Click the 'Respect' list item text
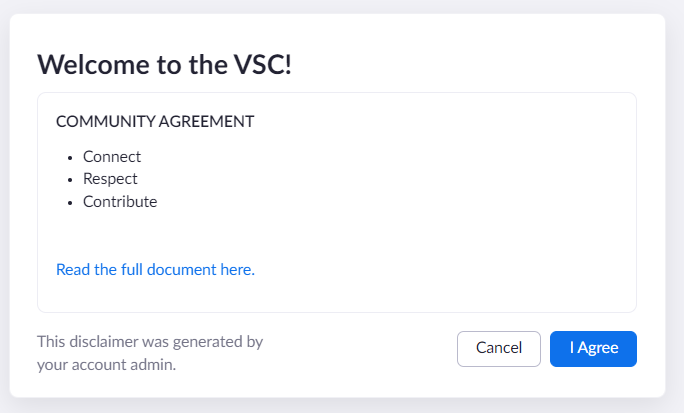 pyautogui.click(x=110, y=179)
